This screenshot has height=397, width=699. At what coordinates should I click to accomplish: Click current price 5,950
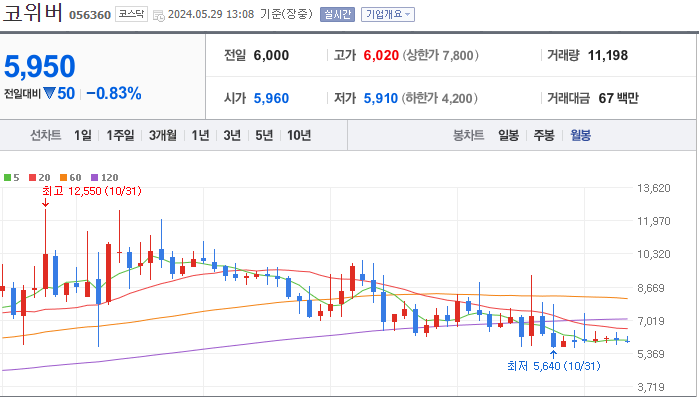click(x=40, y=66)
